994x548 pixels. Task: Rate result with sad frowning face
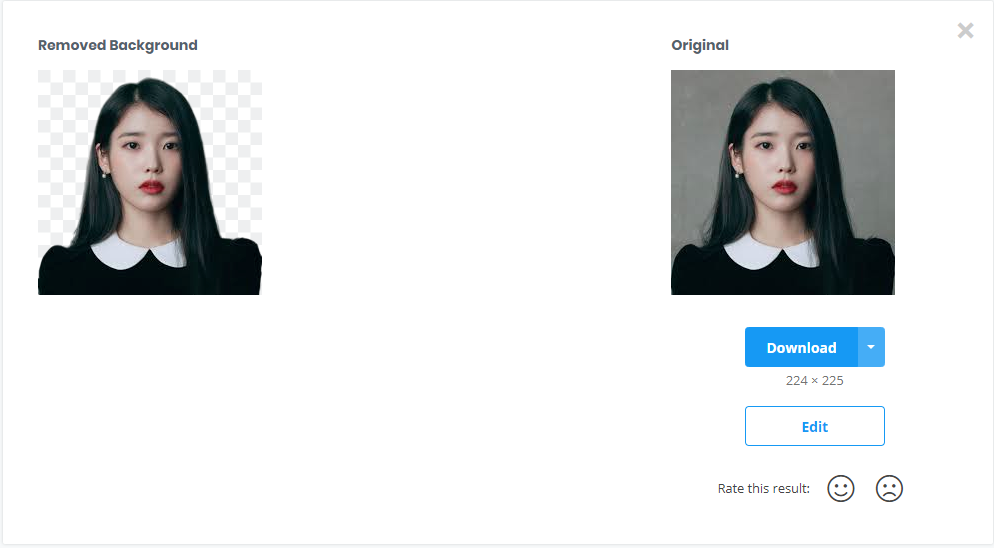(x=889, y=488)
